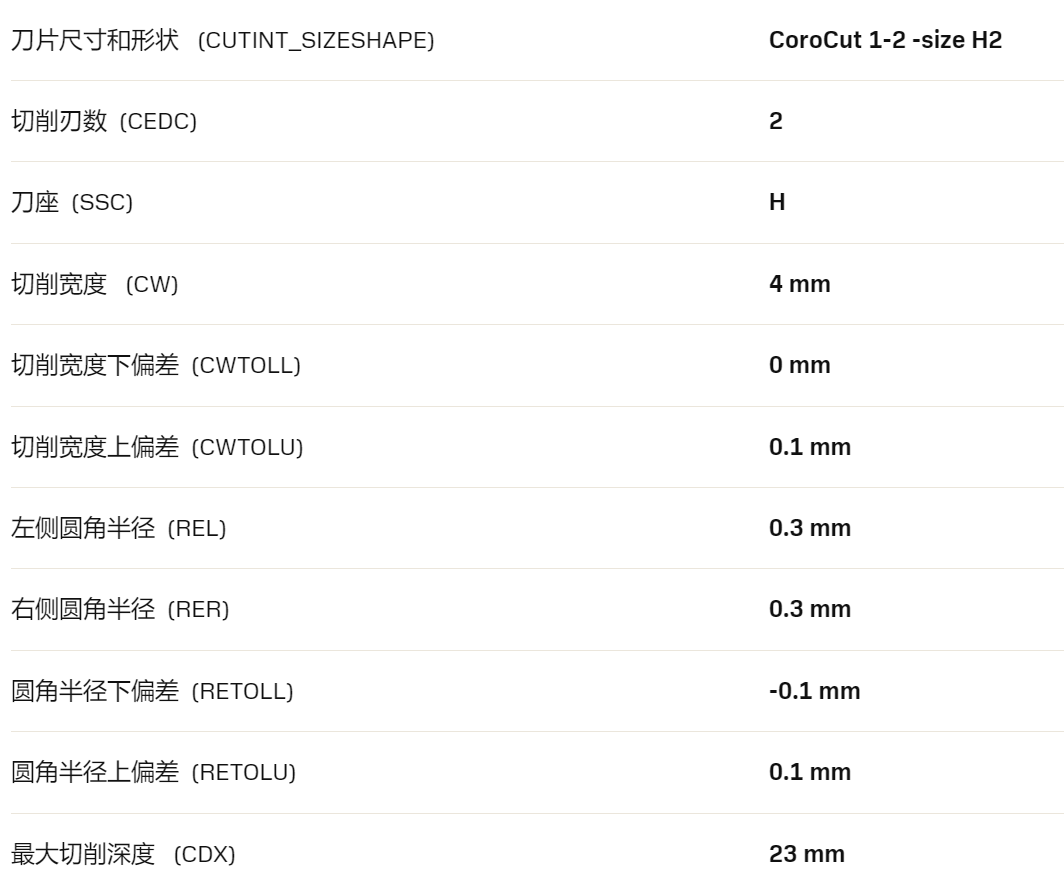The width and height of the screenshot is (1064, 894).
Task: Click the SSC value H
Action: point(777,202)
